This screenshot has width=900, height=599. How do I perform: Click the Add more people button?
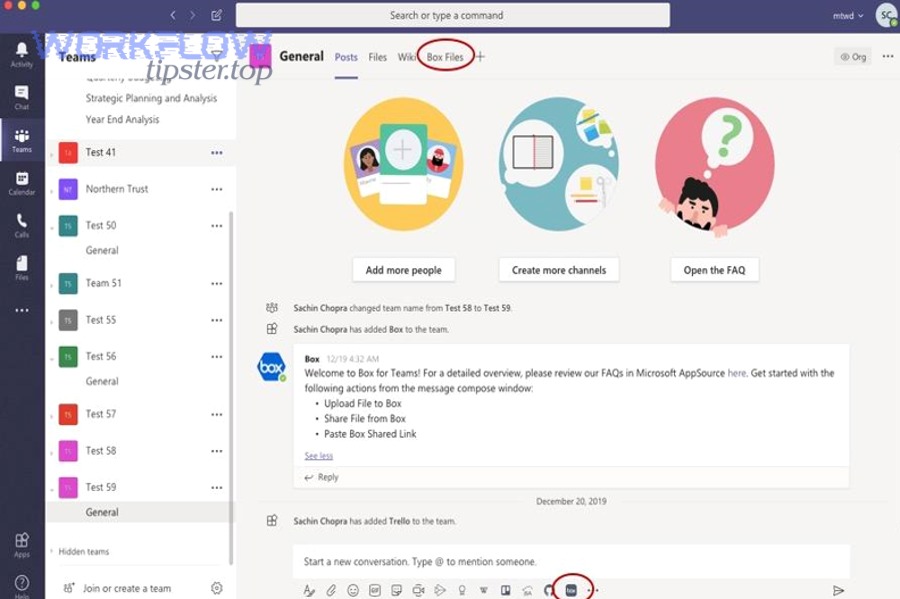[404, 270]
